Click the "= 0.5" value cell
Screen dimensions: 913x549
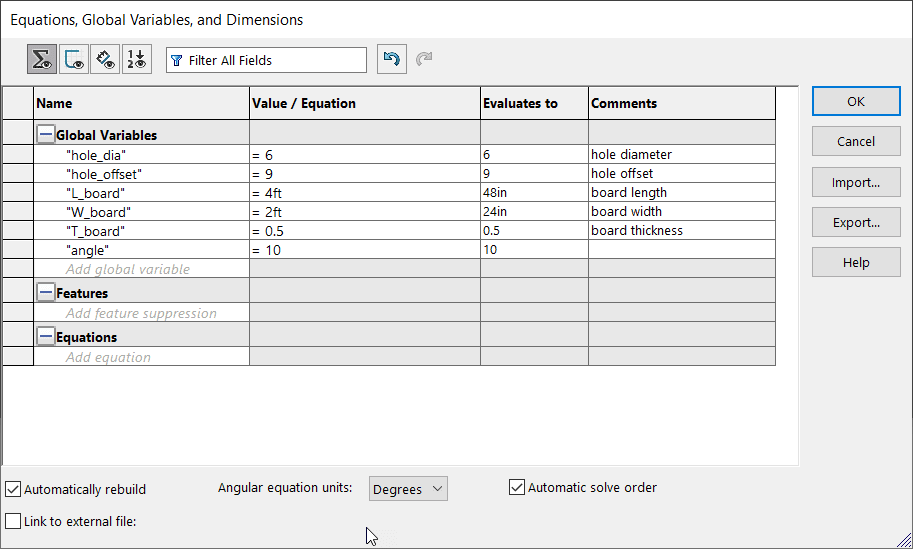coord(365,231)
